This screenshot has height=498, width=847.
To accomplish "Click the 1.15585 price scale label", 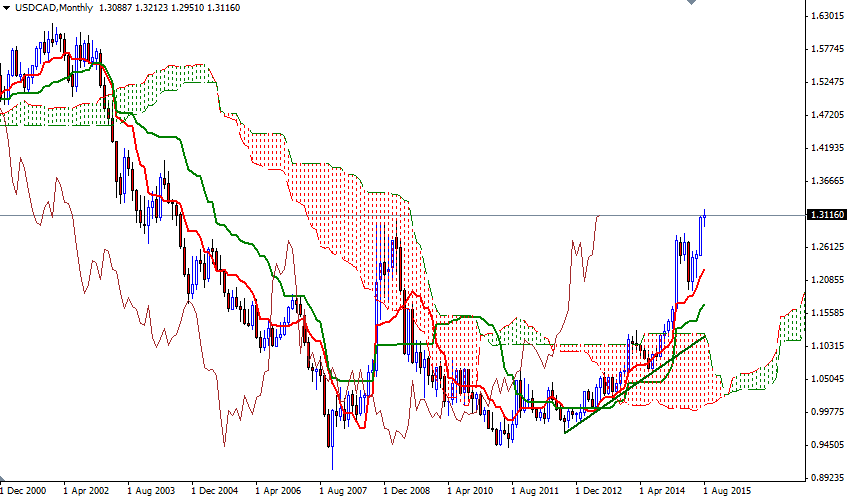I will pyautogui.click(x=827, y=313).
